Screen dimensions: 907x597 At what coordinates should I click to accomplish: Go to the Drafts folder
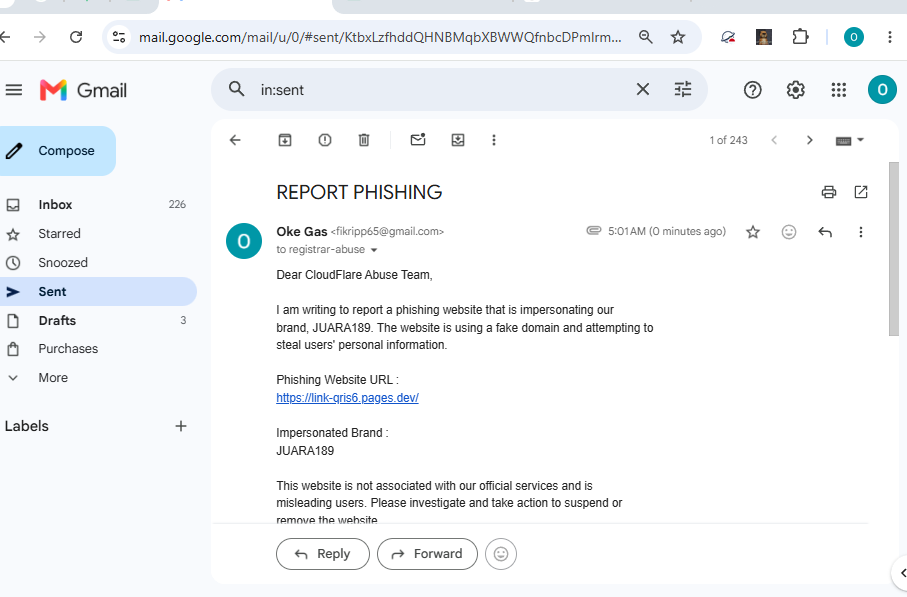pos(57,320)
